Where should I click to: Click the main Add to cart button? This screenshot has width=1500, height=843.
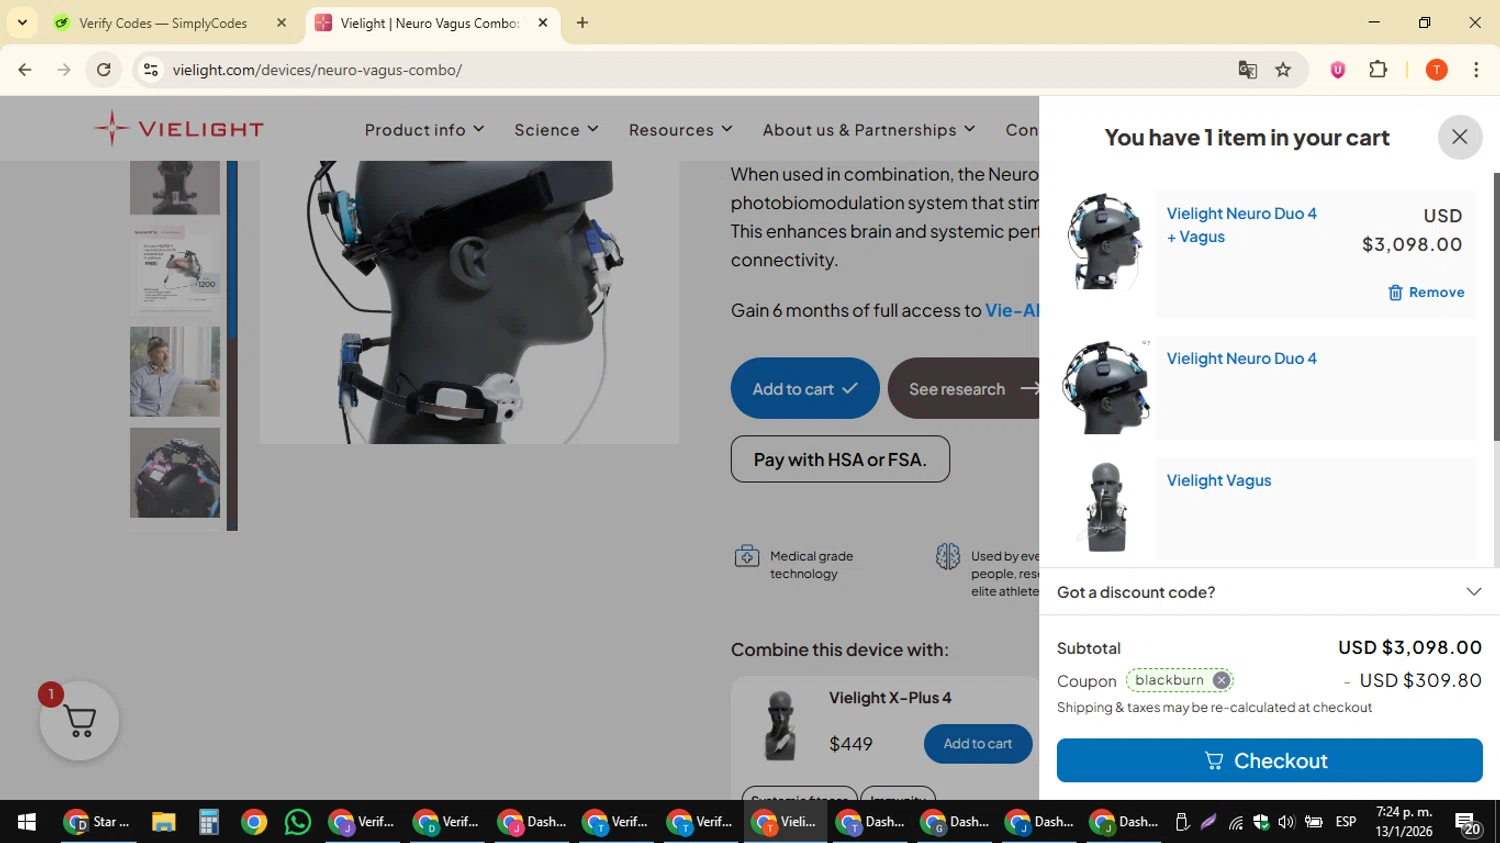[x=805, y=388]
